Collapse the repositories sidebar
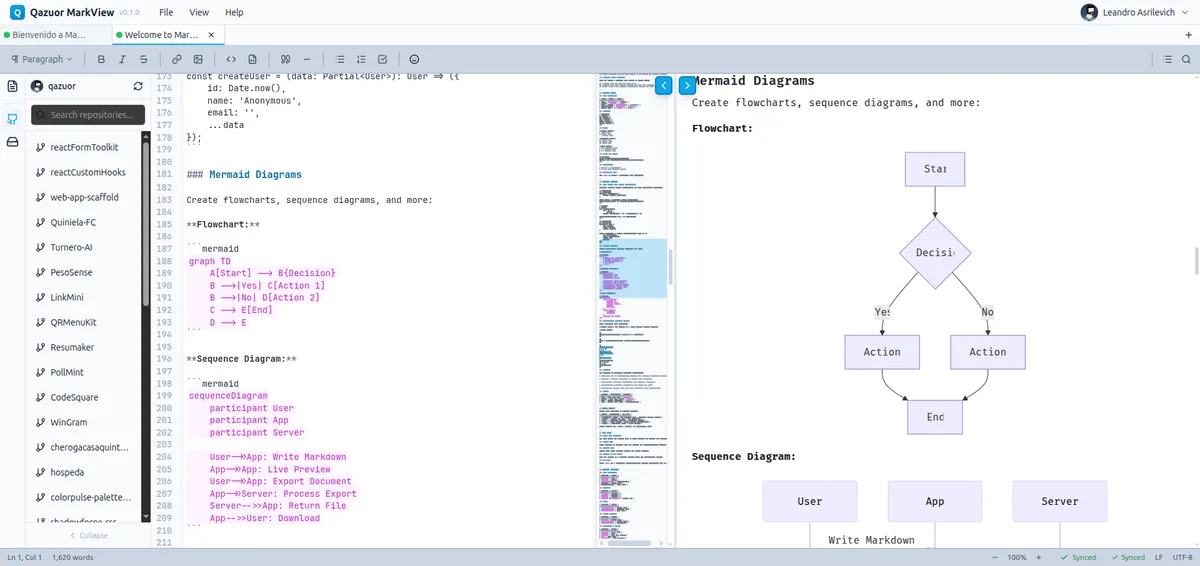Viewport: 1200px width, 566px height. point(89,535)
